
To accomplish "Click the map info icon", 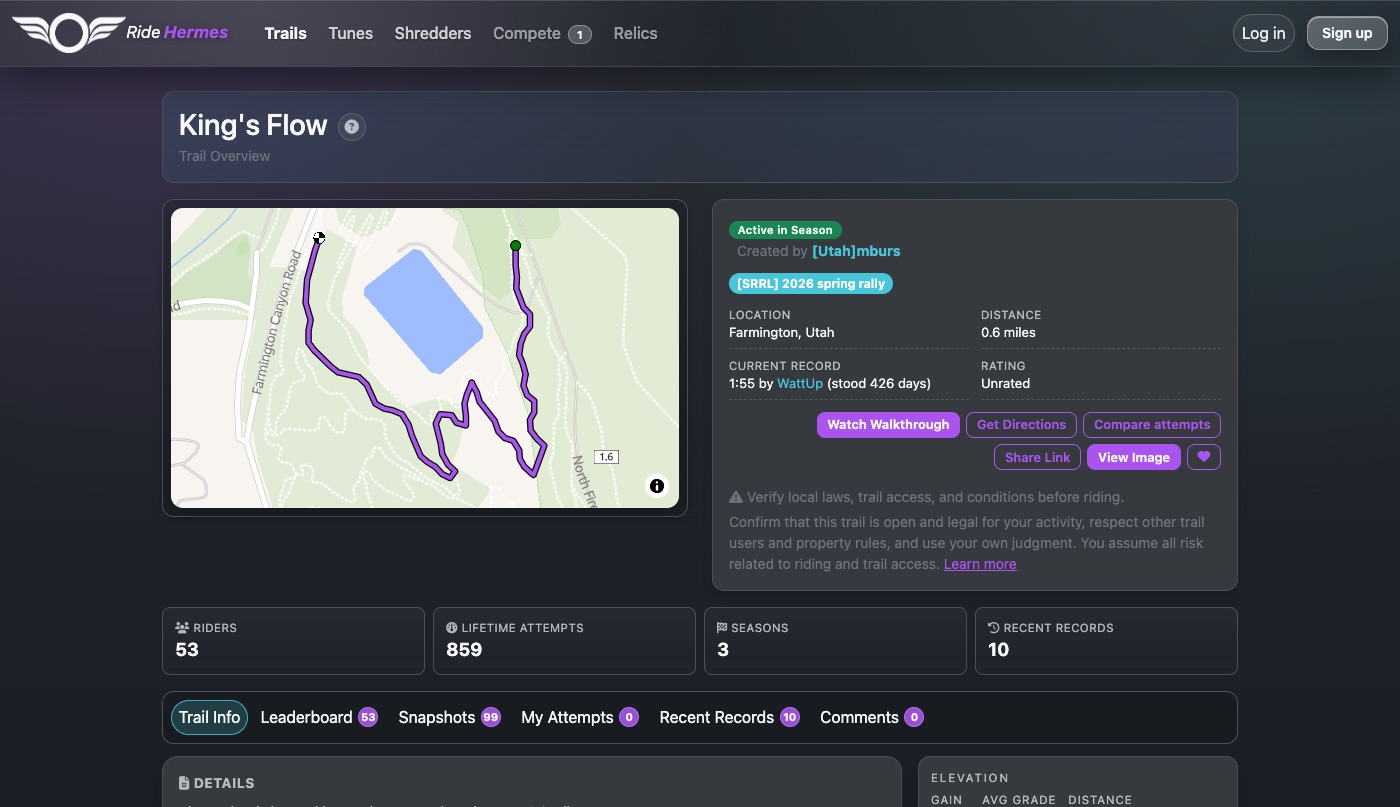I will tap(657, 486).
